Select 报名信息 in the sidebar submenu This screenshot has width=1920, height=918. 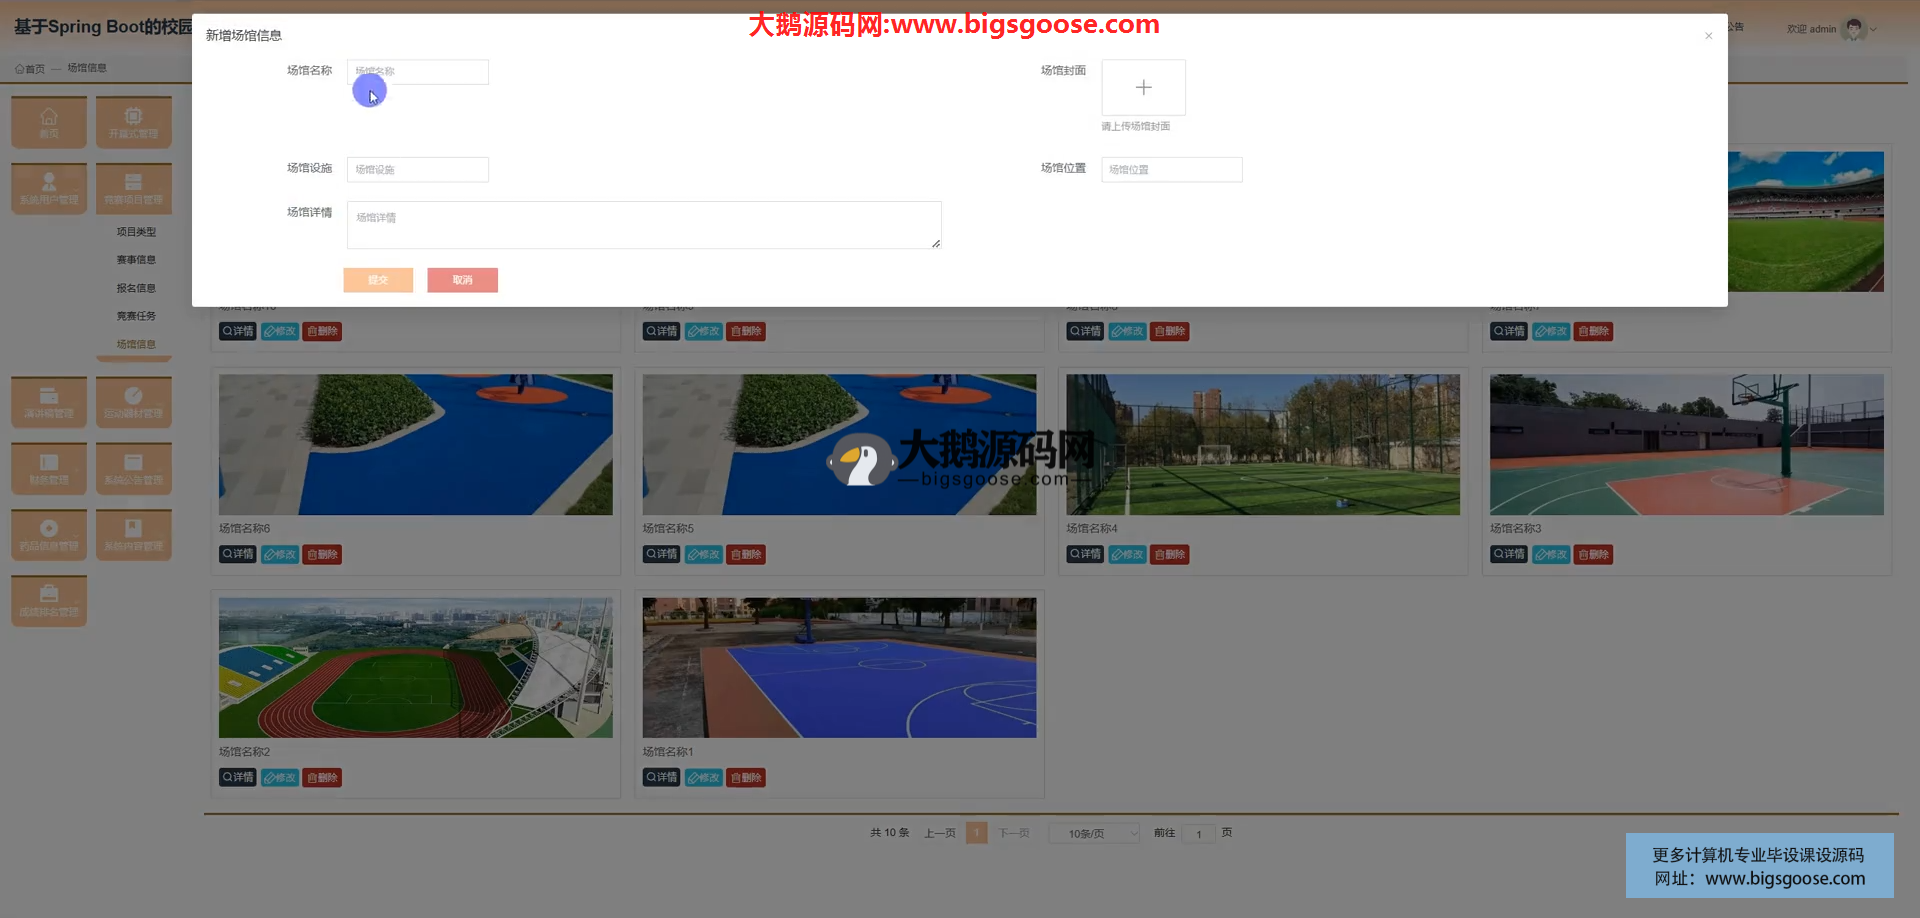tap(136, 288)
